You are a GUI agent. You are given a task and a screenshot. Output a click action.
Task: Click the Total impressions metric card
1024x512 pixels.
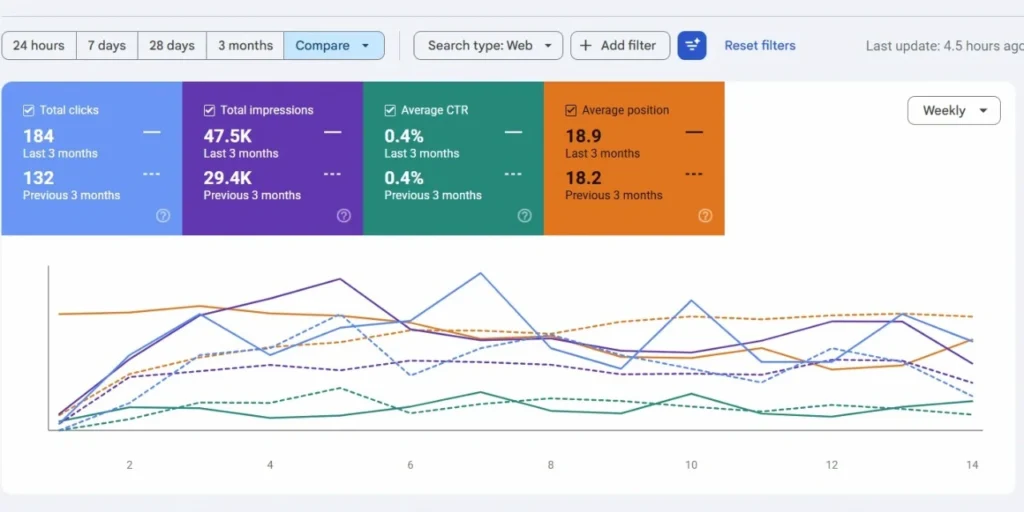(x=272, y=158)
